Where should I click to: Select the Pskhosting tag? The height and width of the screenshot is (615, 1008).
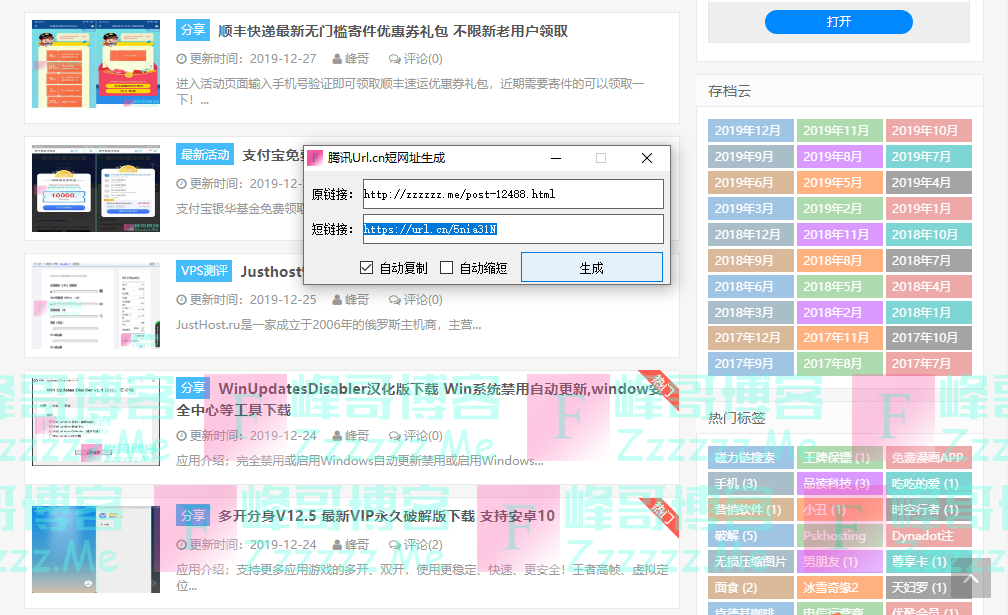(x=840, y=535)
